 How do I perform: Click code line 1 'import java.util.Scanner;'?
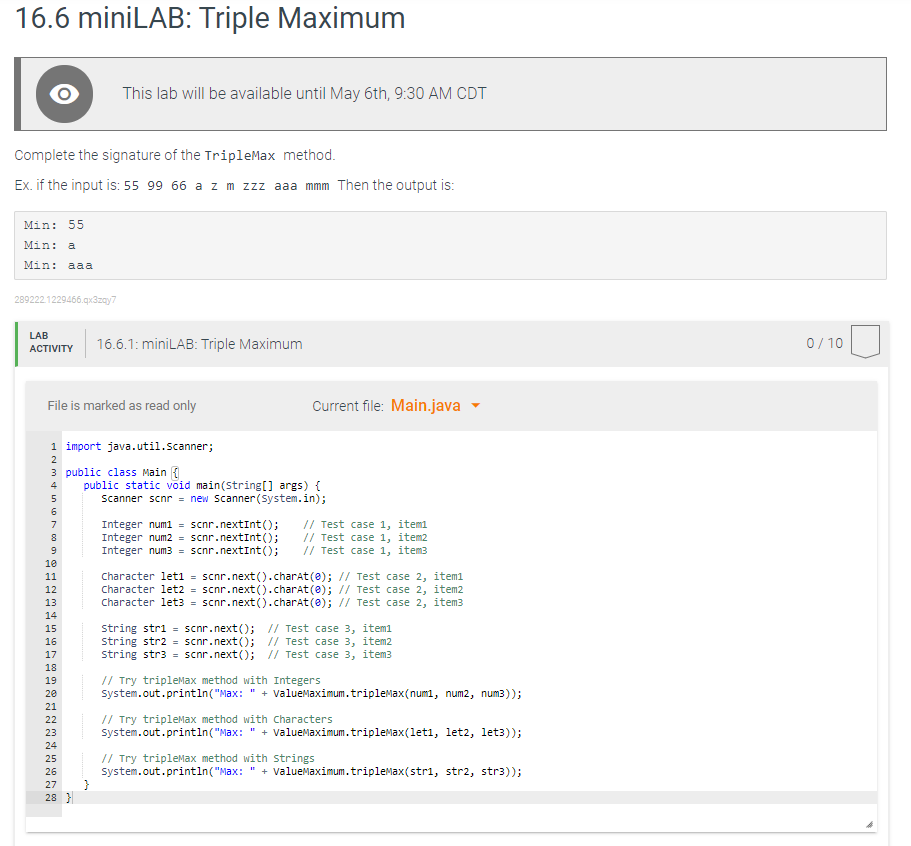pos(139,446)
